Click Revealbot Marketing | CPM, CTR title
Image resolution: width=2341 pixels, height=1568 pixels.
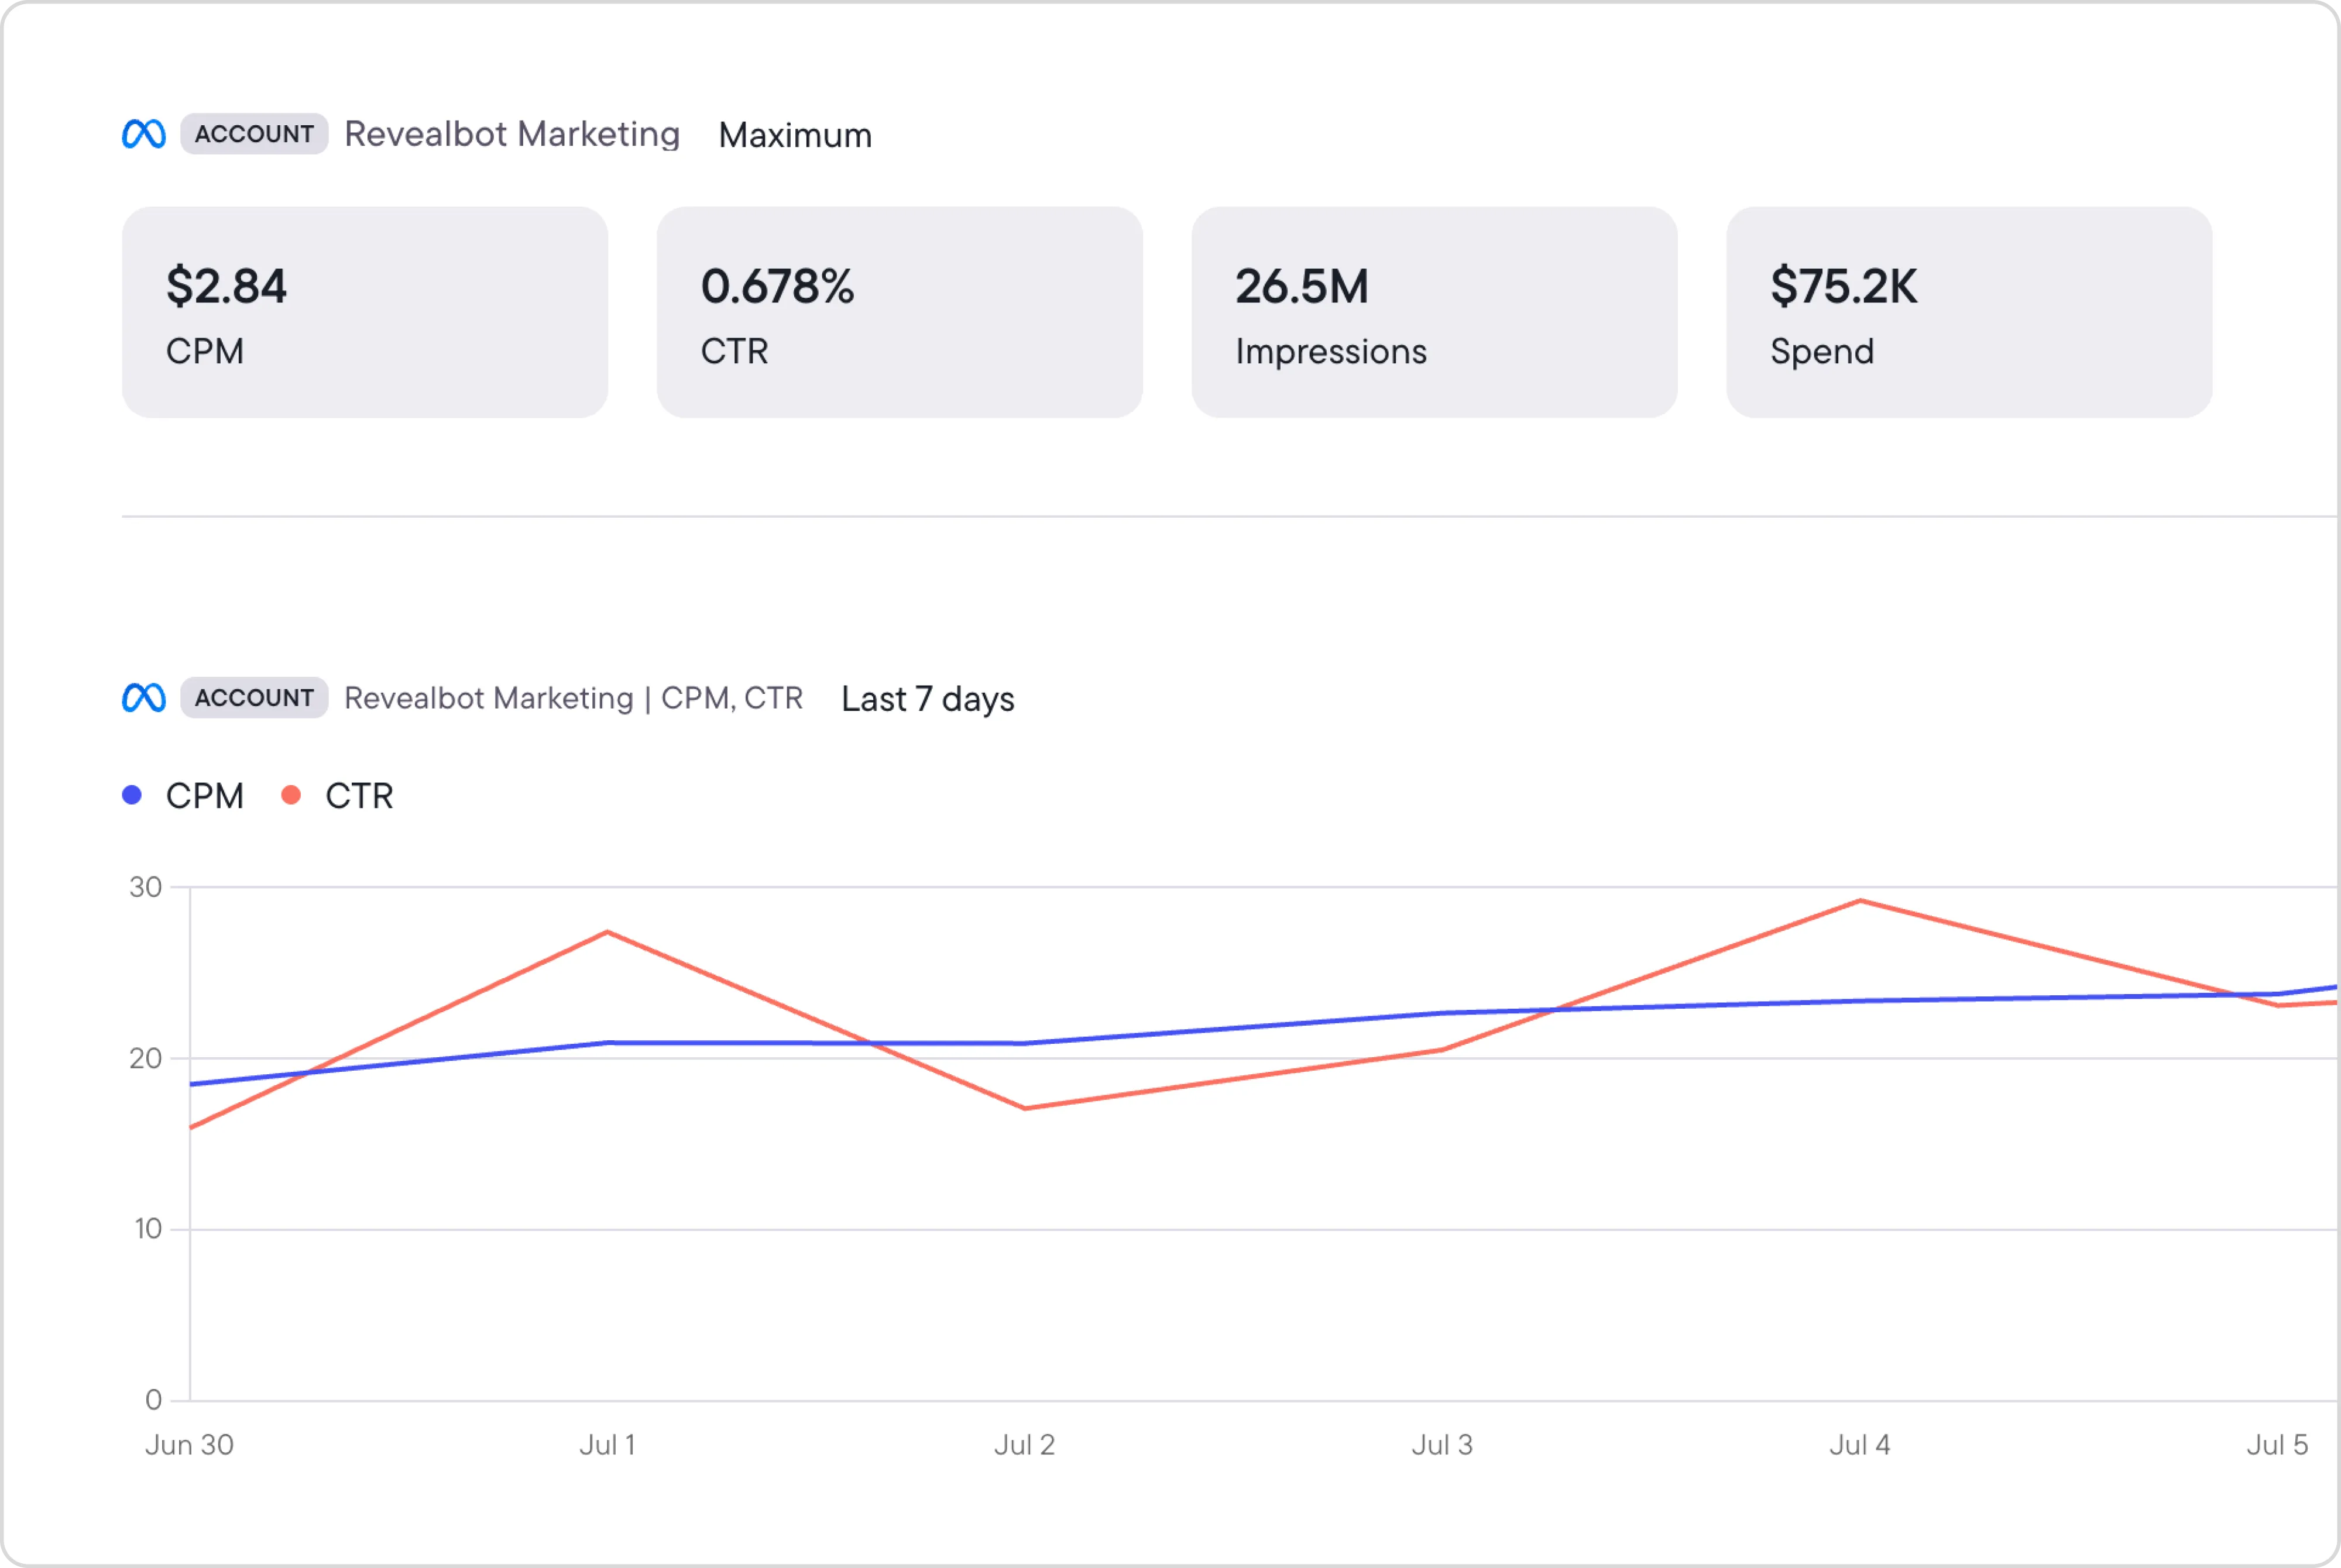click(573, 698)
